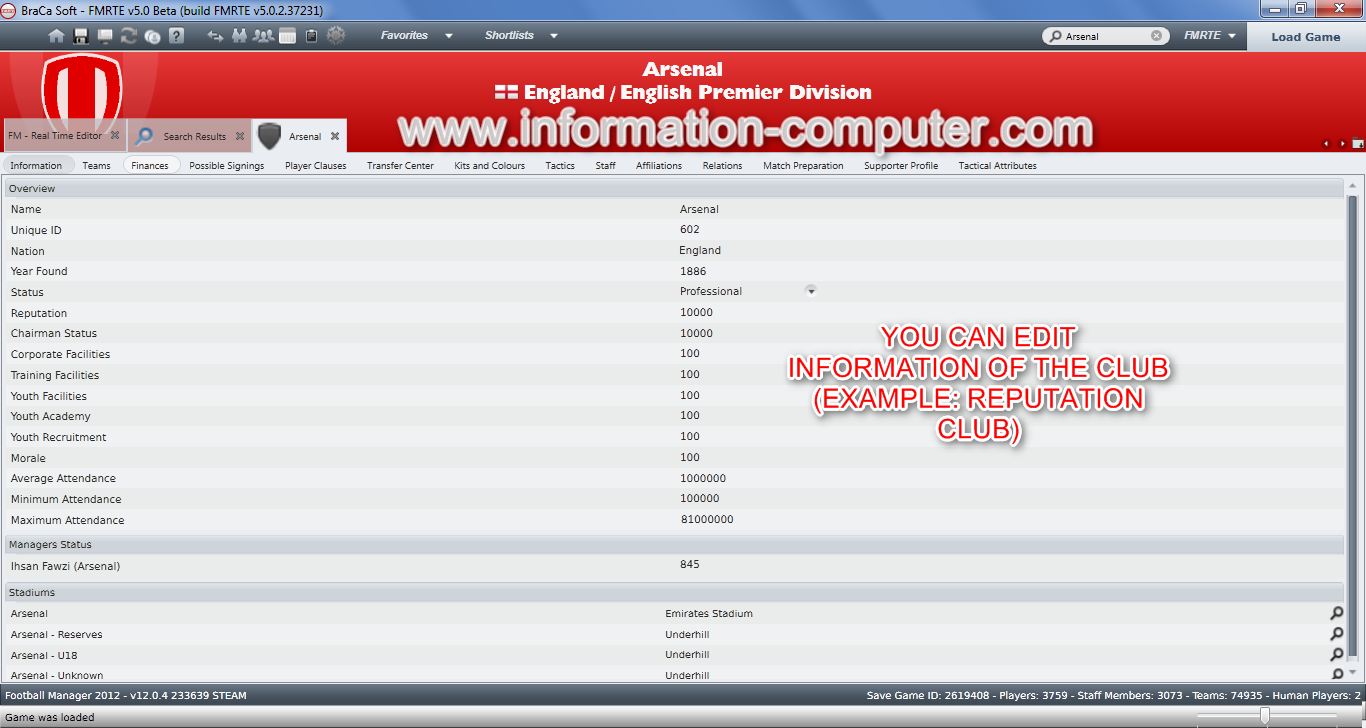Select the Emirates Stadium text
The height and width of the screenshot is (728, 1366).
709,614
